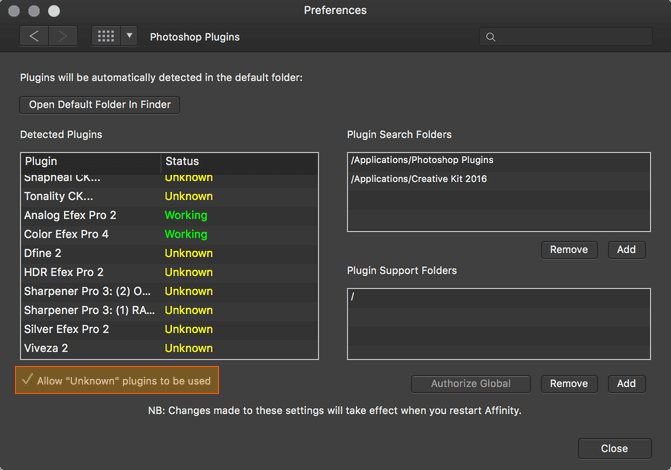Sort by the Status column header
Image resolution: width=671 pixels, height=470 pixels.
(240, 161)
